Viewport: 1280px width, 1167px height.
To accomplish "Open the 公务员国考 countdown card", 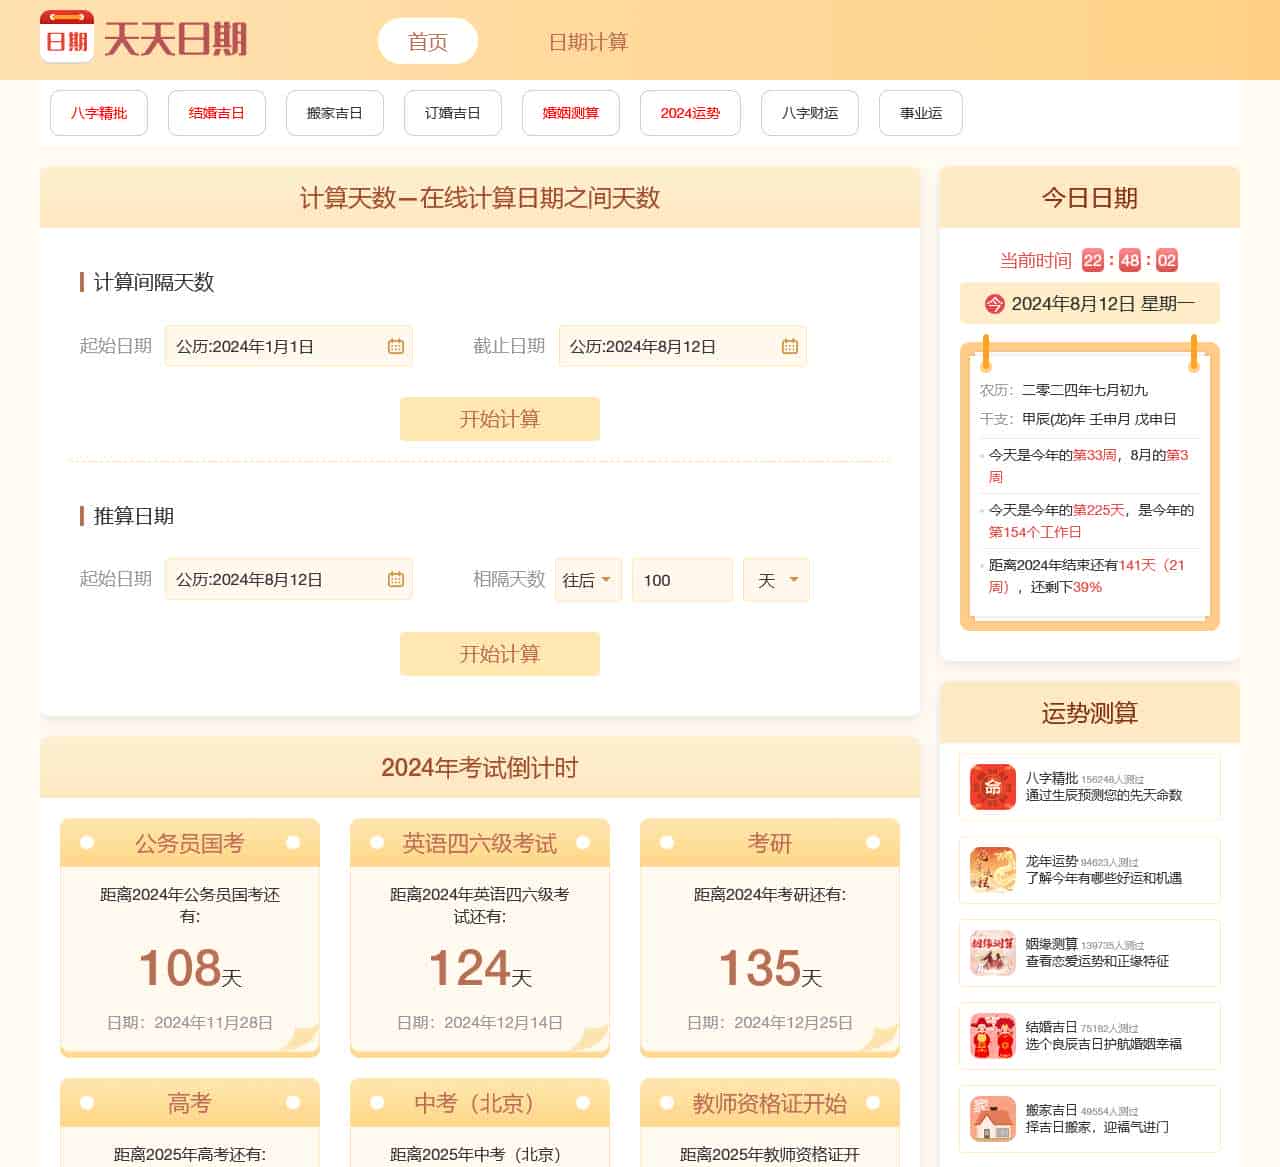I will click(x=190, y=938).
